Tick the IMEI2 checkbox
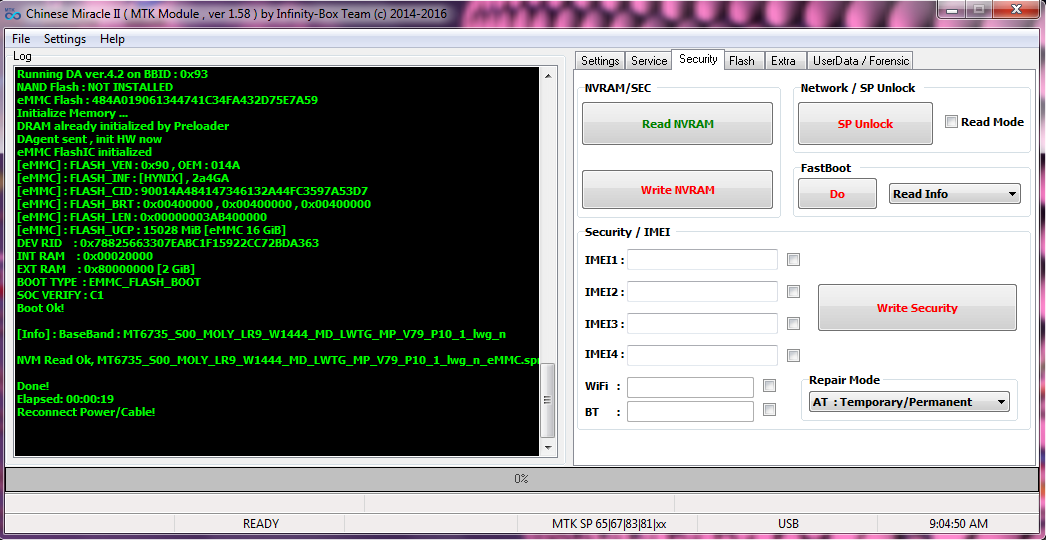This screenshot has height=540, width=1046. (x=793, y=292)
